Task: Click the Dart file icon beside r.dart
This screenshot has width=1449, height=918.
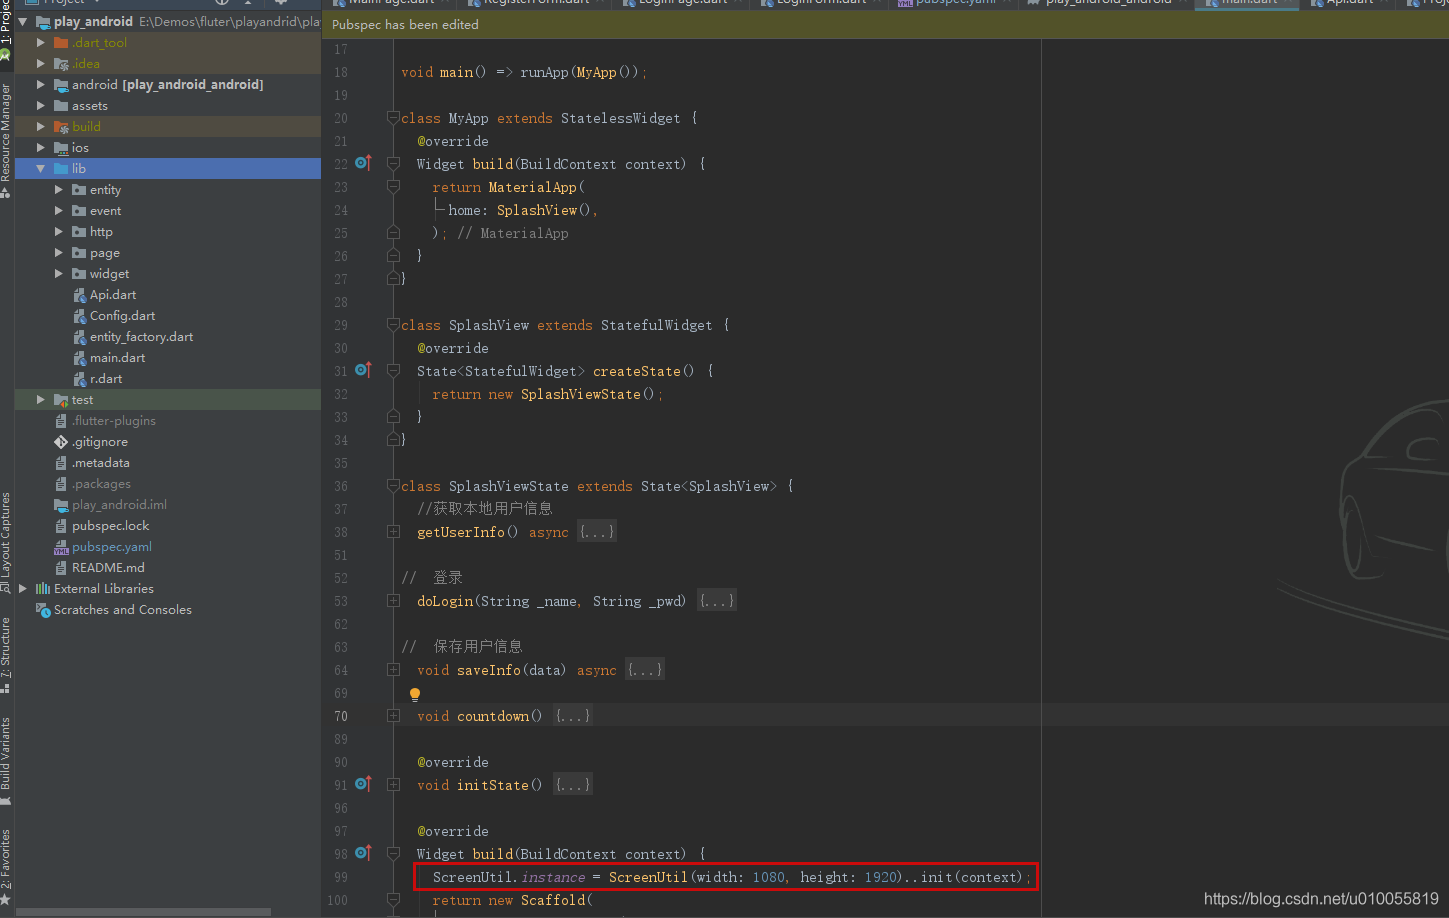Action: 80,379
